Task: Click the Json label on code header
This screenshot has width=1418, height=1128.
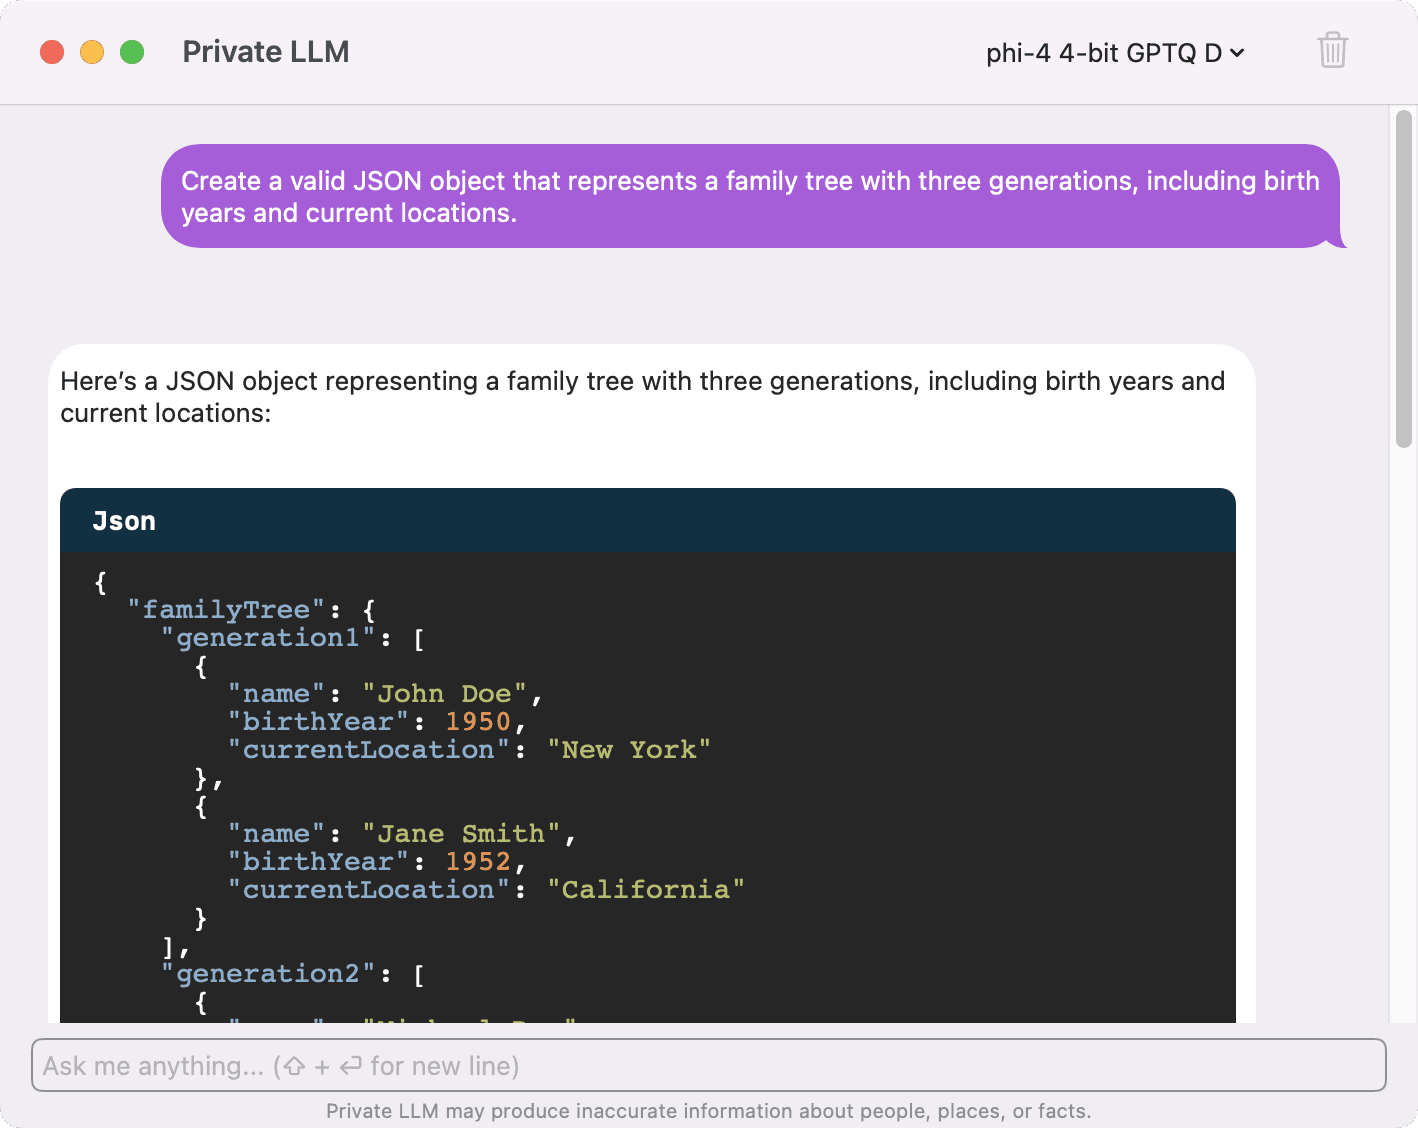Action: click(x=124, y=520)
